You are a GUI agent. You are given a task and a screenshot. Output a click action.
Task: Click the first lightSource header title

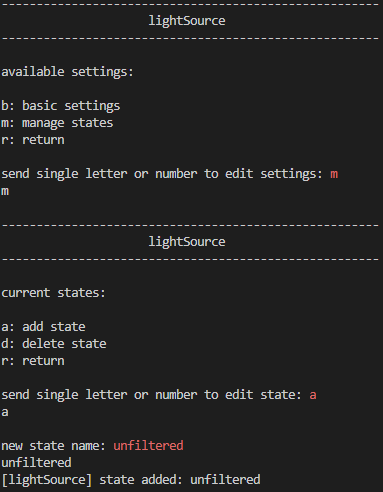(x=187, y=21)
